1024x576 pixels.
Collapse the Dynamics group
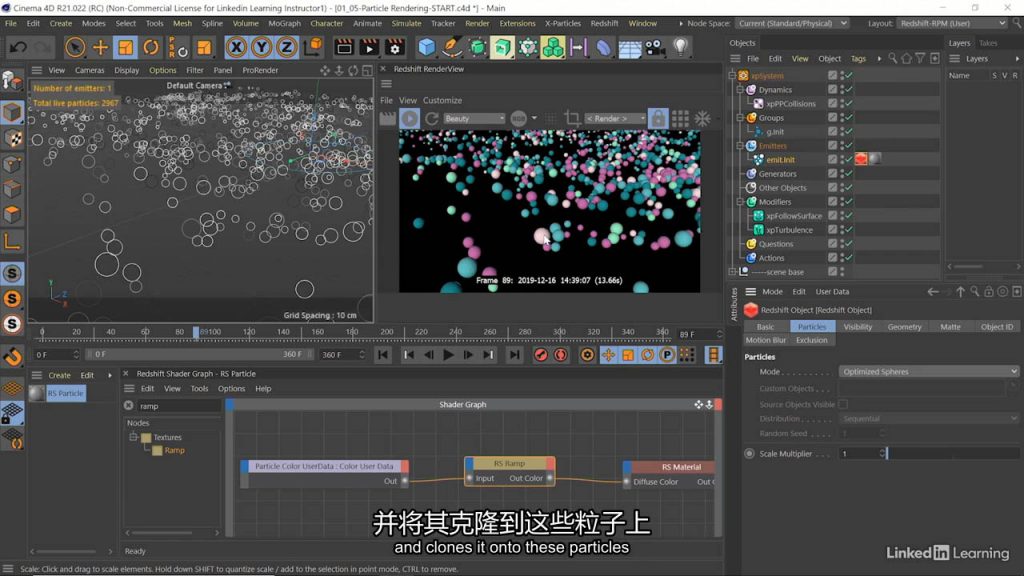pyautogui.click(x=741, y=89)
